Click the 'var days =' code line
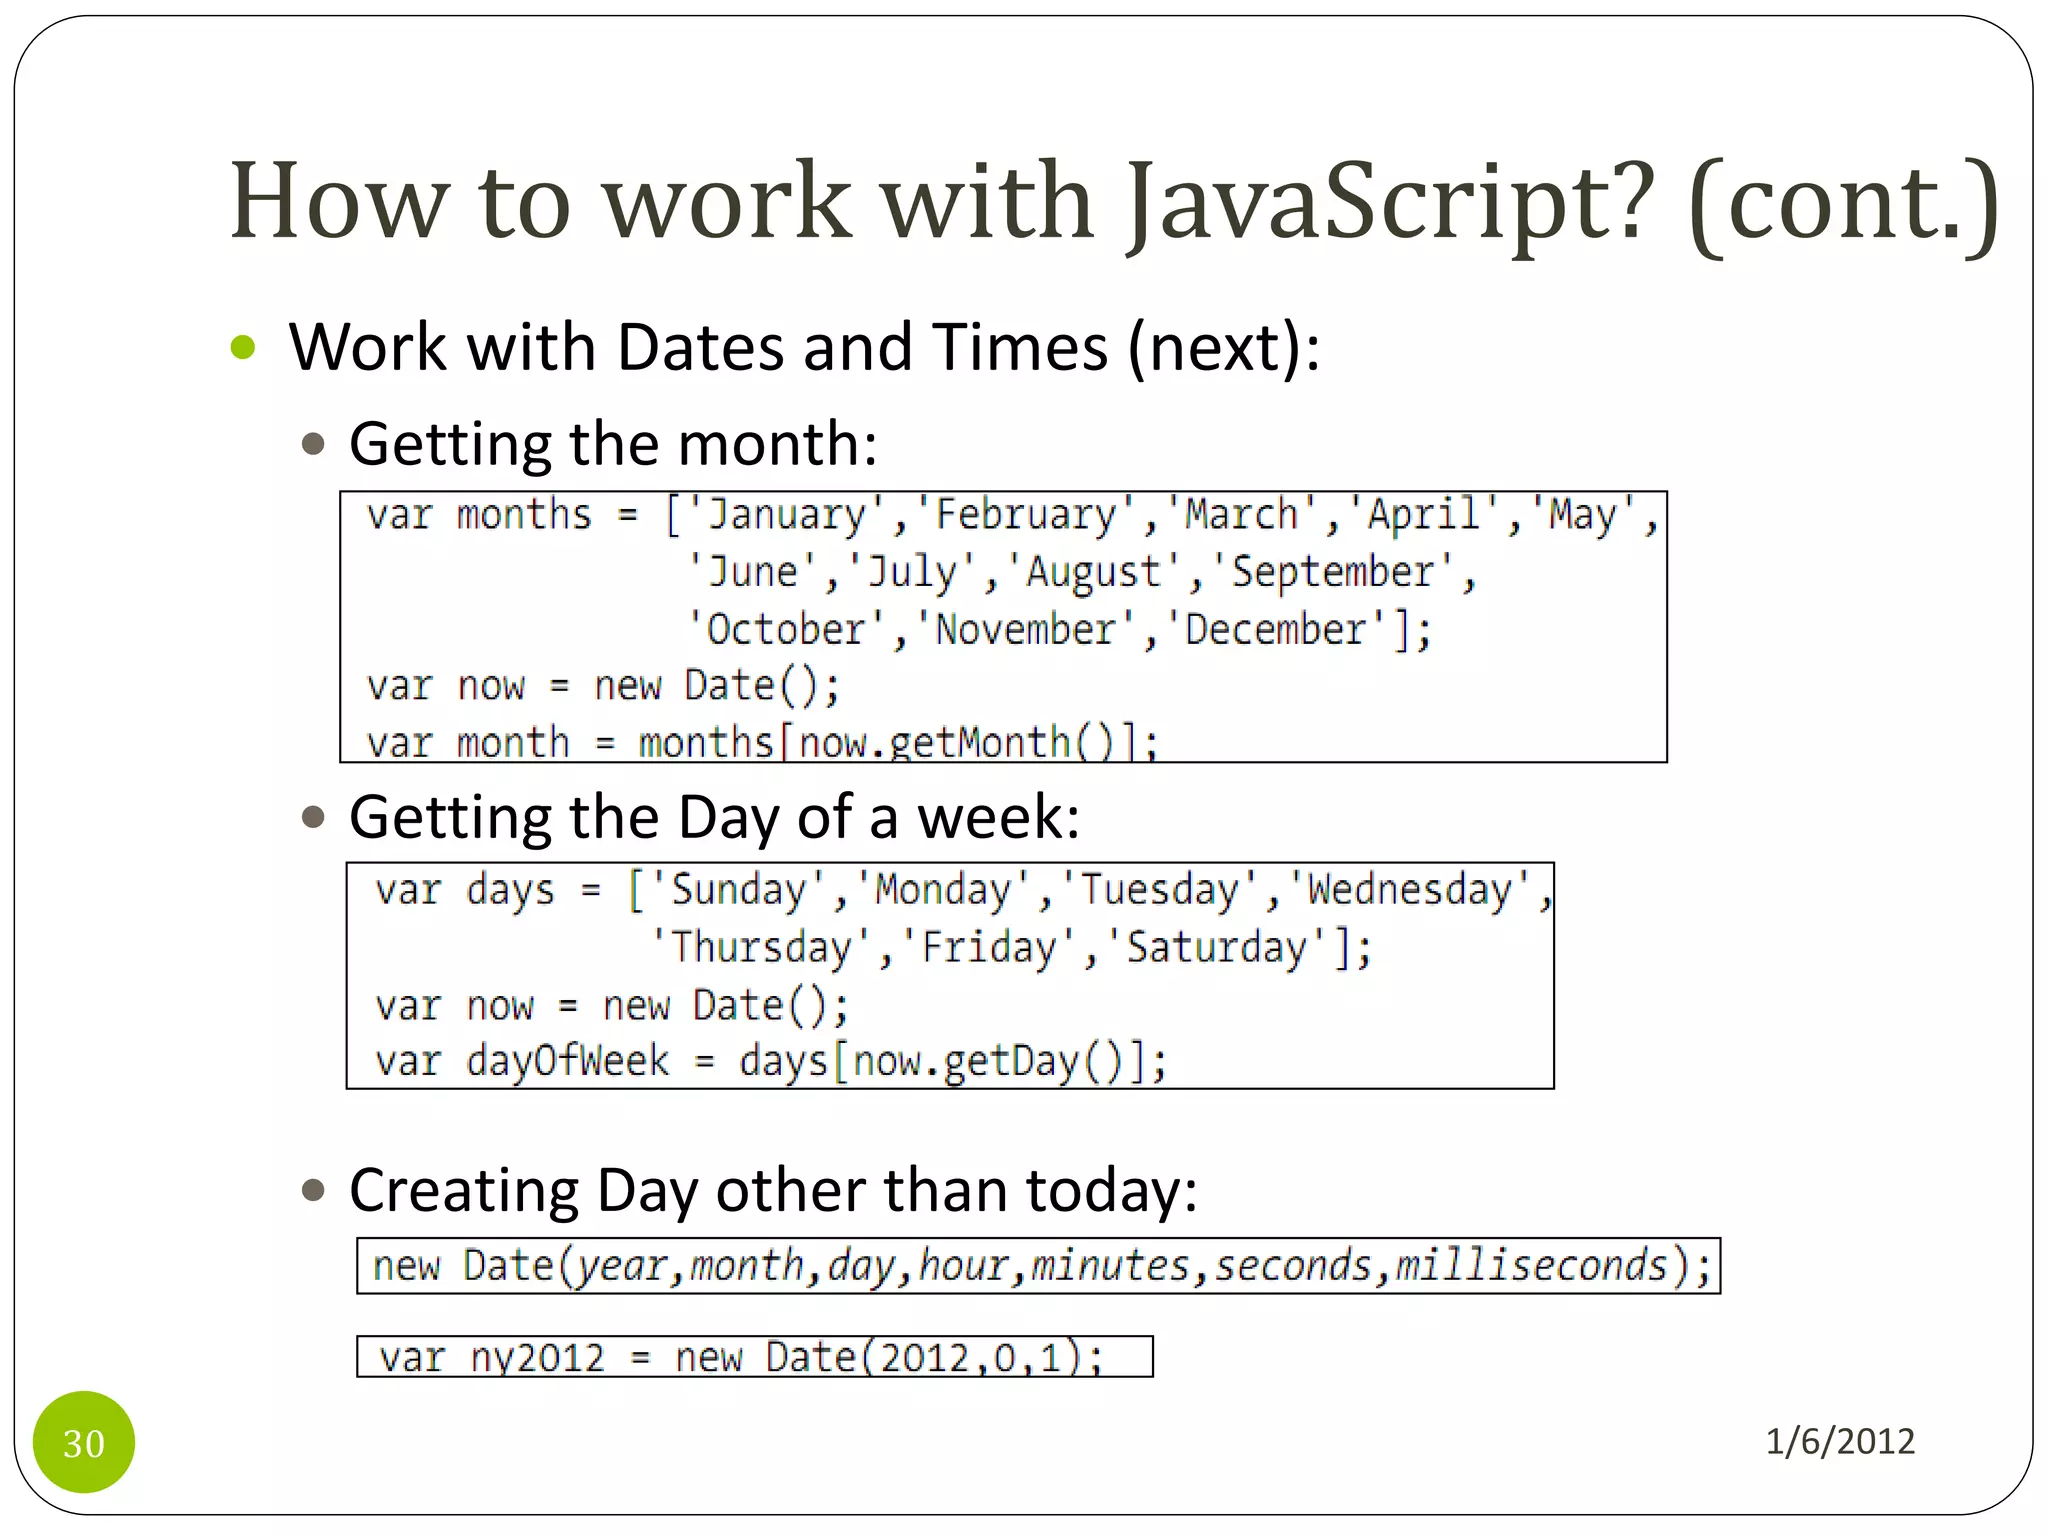 tap(963, 891)
